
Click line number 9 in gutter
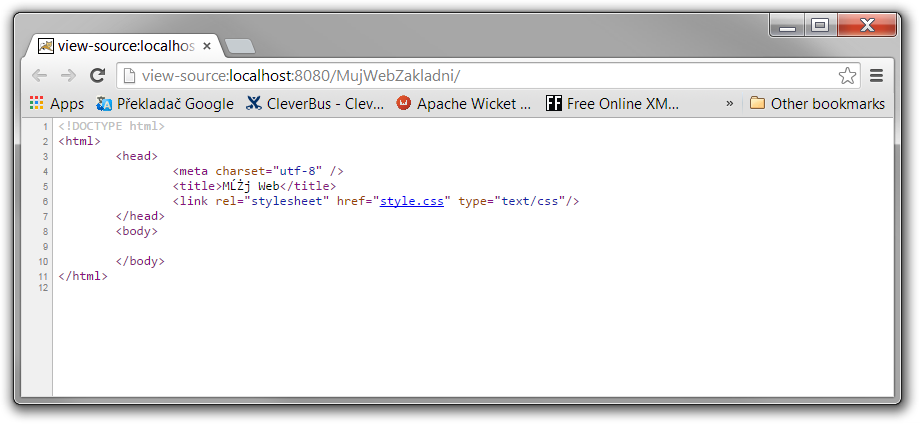[x=46, y=246]
